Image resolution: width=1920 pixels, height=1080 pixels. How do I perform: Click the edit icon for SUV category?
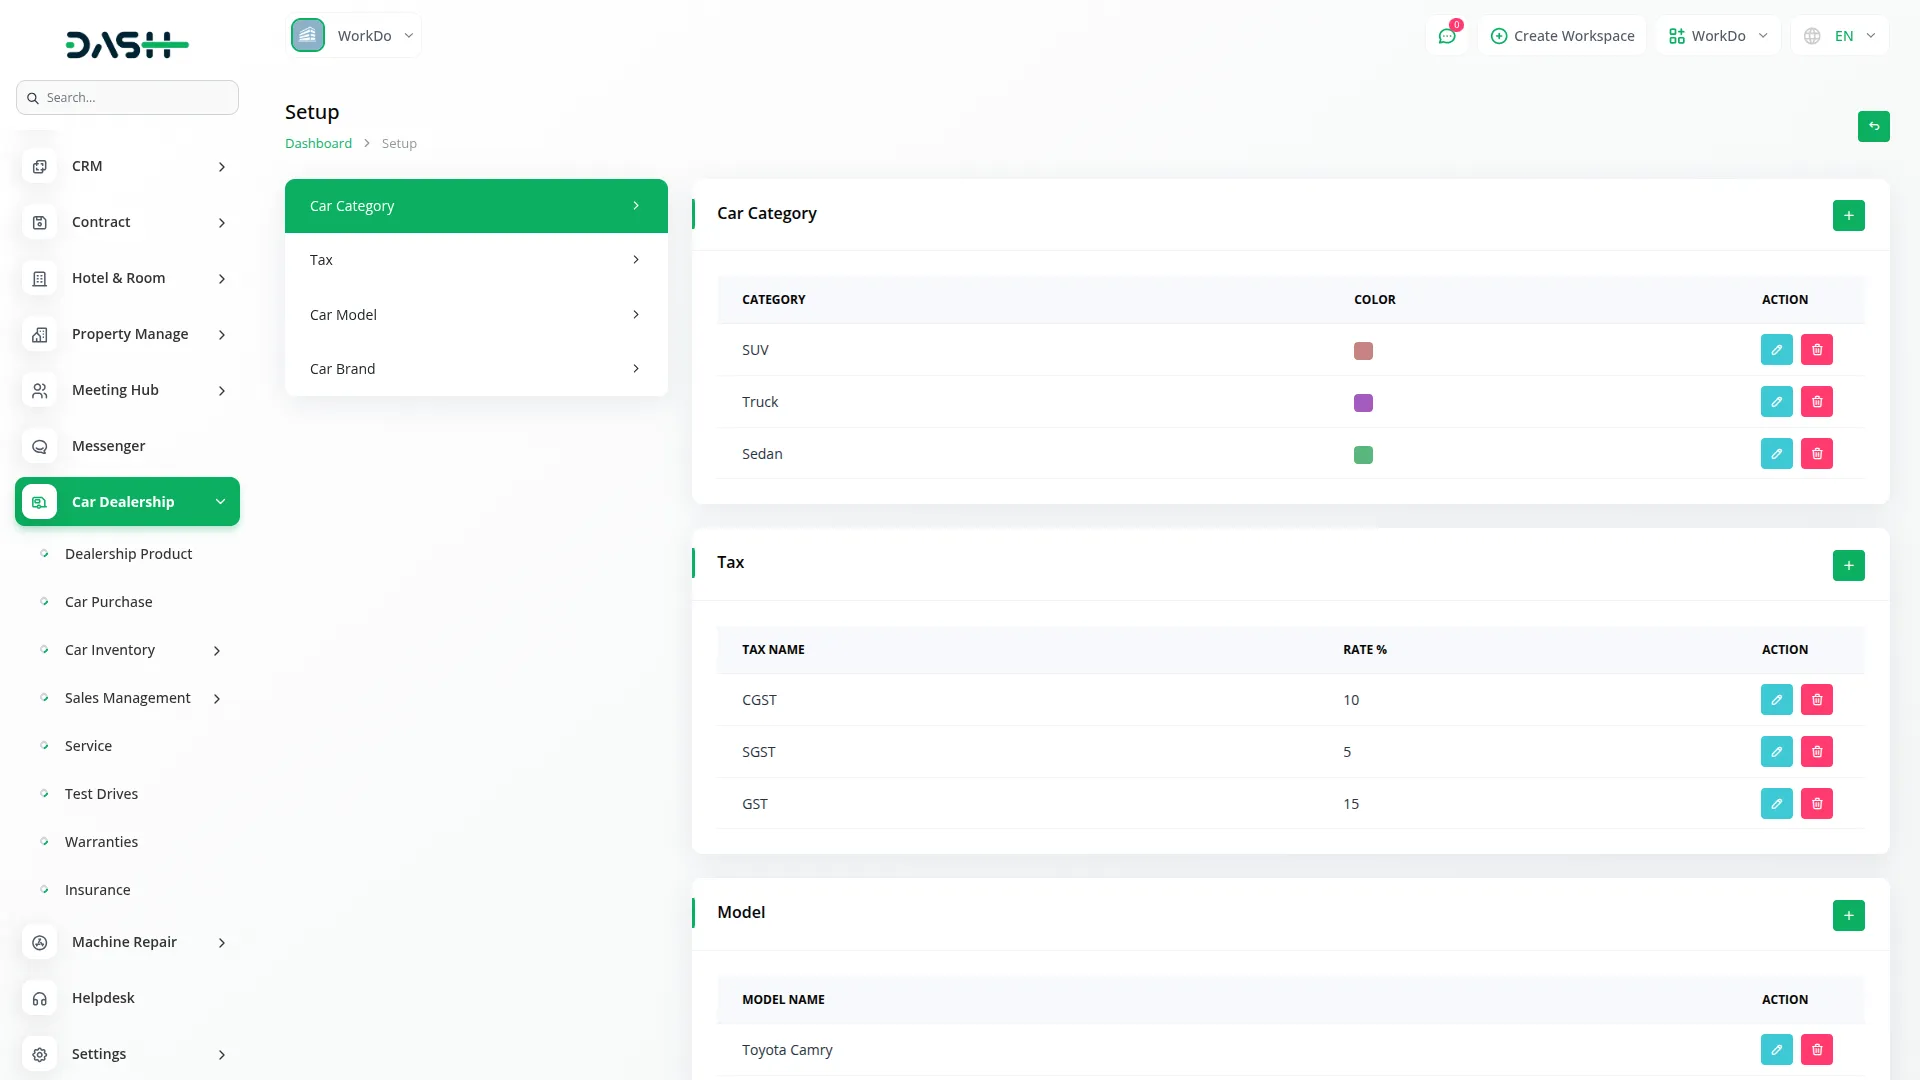coord(1776,350)
